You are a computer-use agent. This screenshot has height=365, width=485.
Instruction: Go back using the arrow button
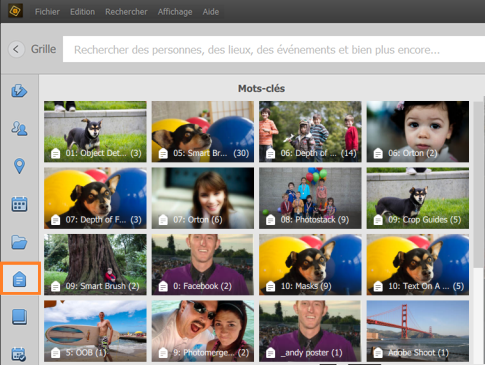[x=16, y=49]
